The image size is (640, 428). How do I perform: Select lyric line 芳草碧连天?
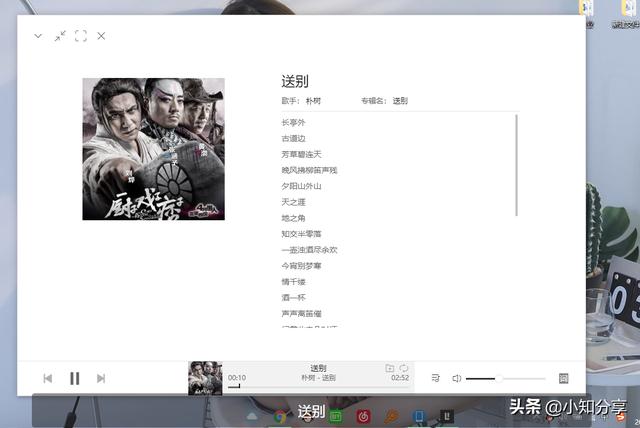coord(301,154)
